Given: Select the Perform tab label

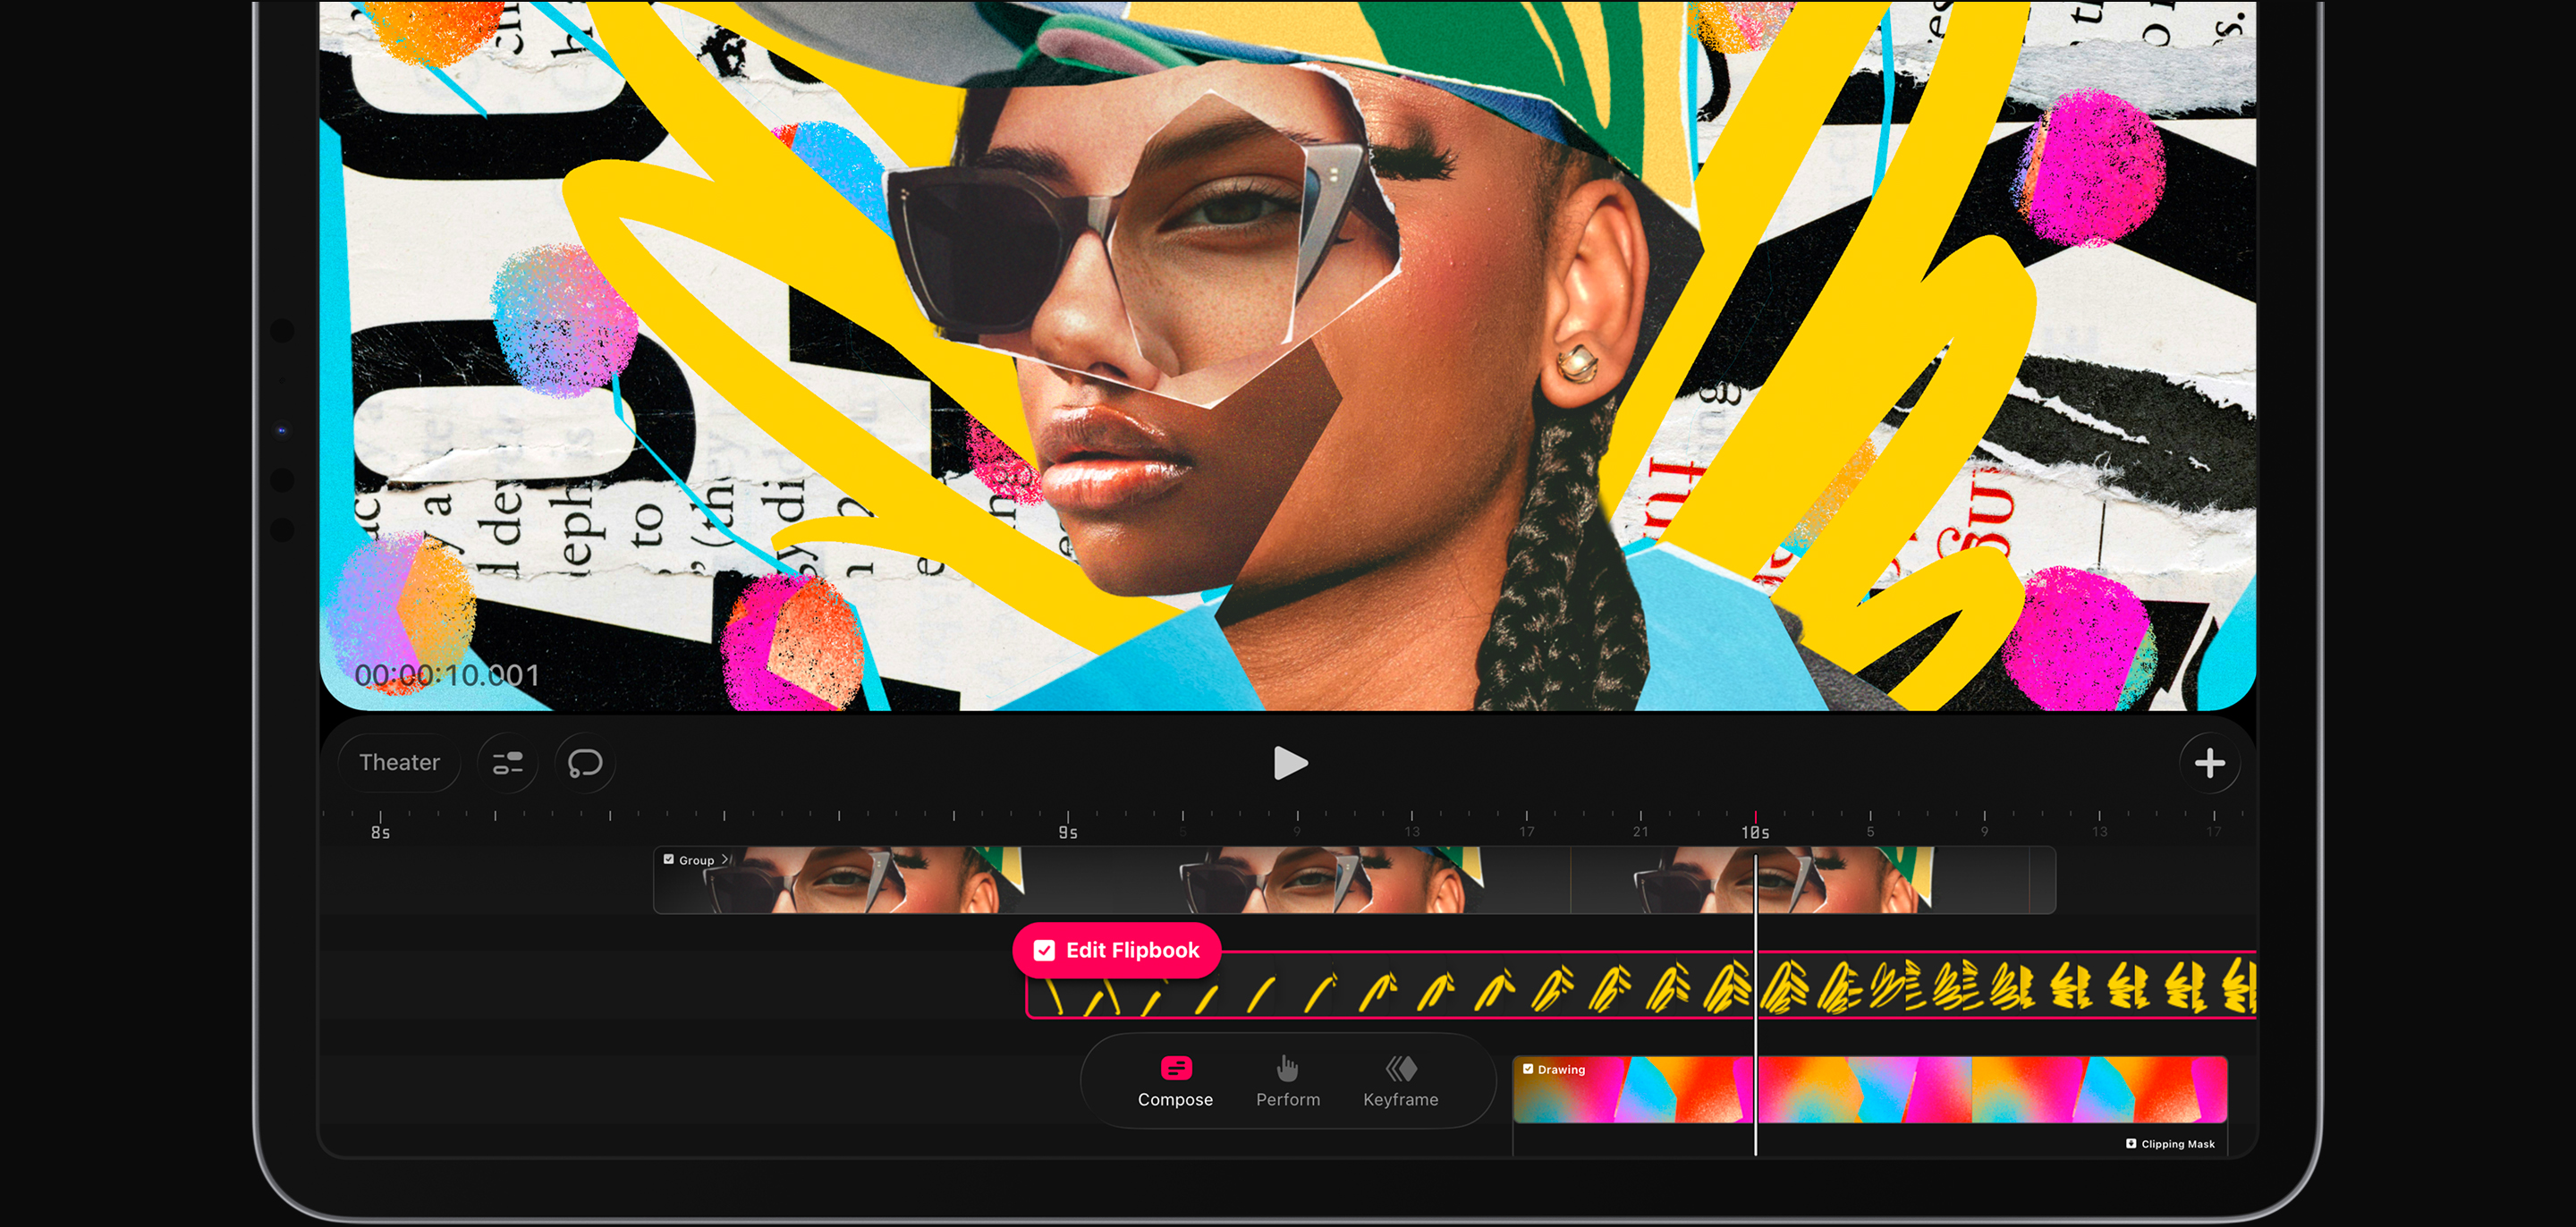Looking at the screenshot, I should (1287, 1099).
